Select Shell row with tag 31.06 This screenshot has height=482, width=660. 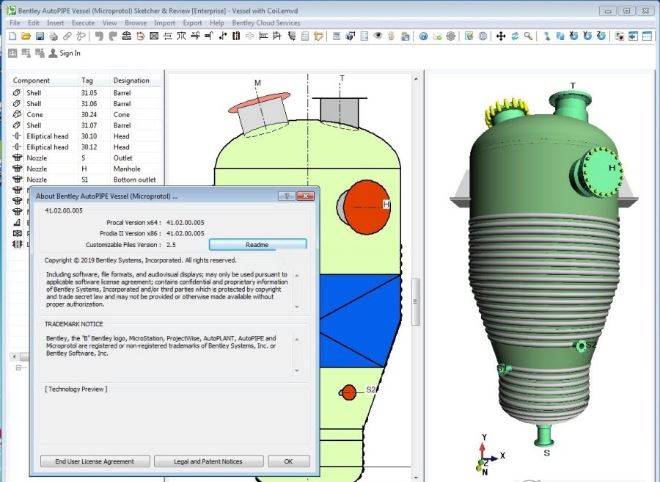85,104
